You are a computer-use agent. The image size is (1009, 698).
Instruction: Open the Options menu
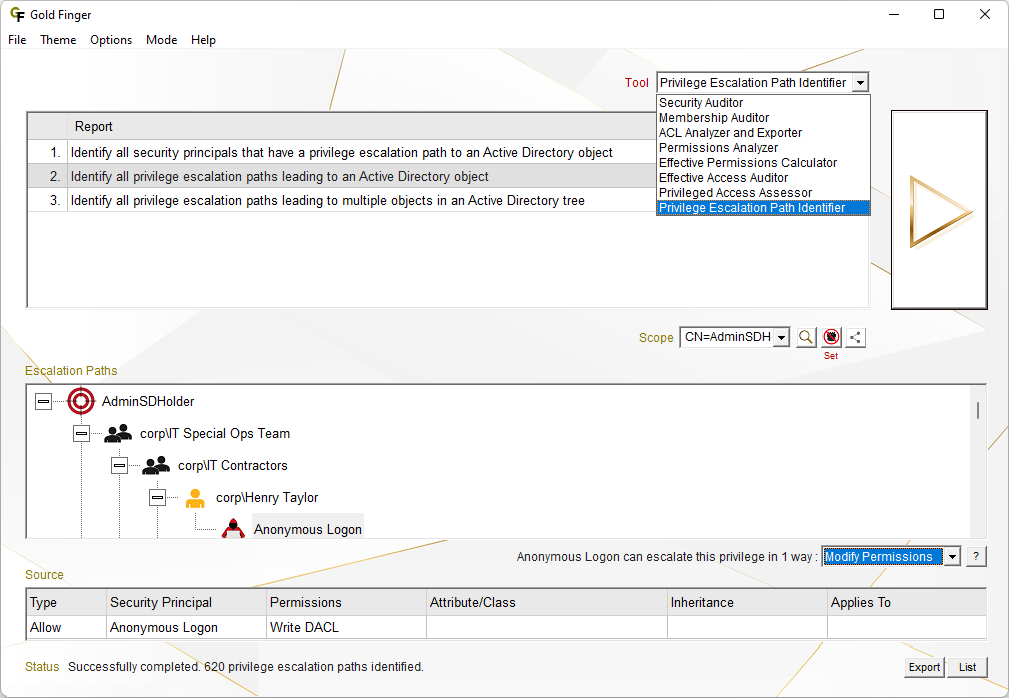(111, 40)
